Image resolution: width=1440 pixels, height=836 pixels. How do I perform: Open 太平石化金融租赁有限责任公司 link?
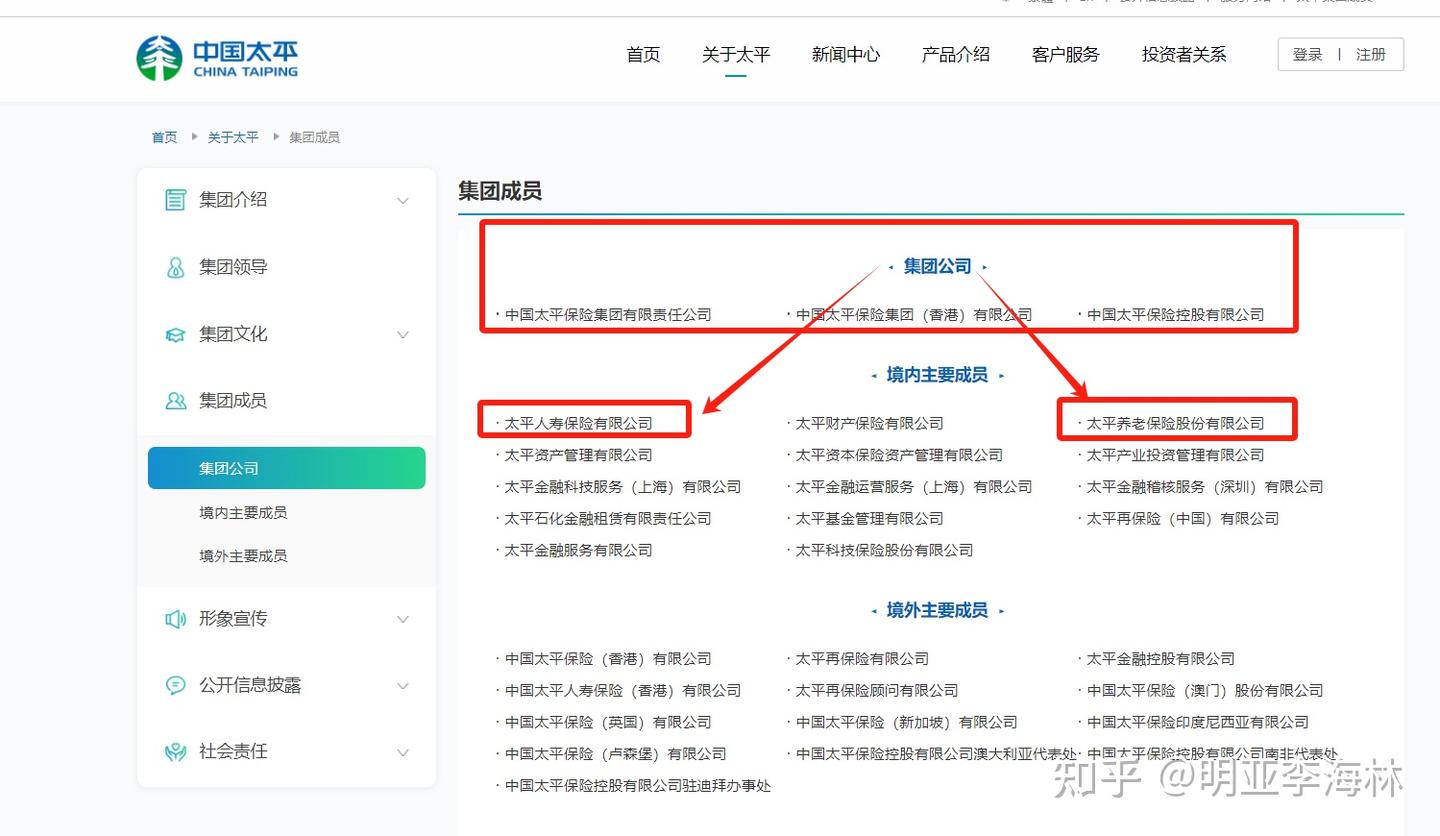tap(608, 518)
